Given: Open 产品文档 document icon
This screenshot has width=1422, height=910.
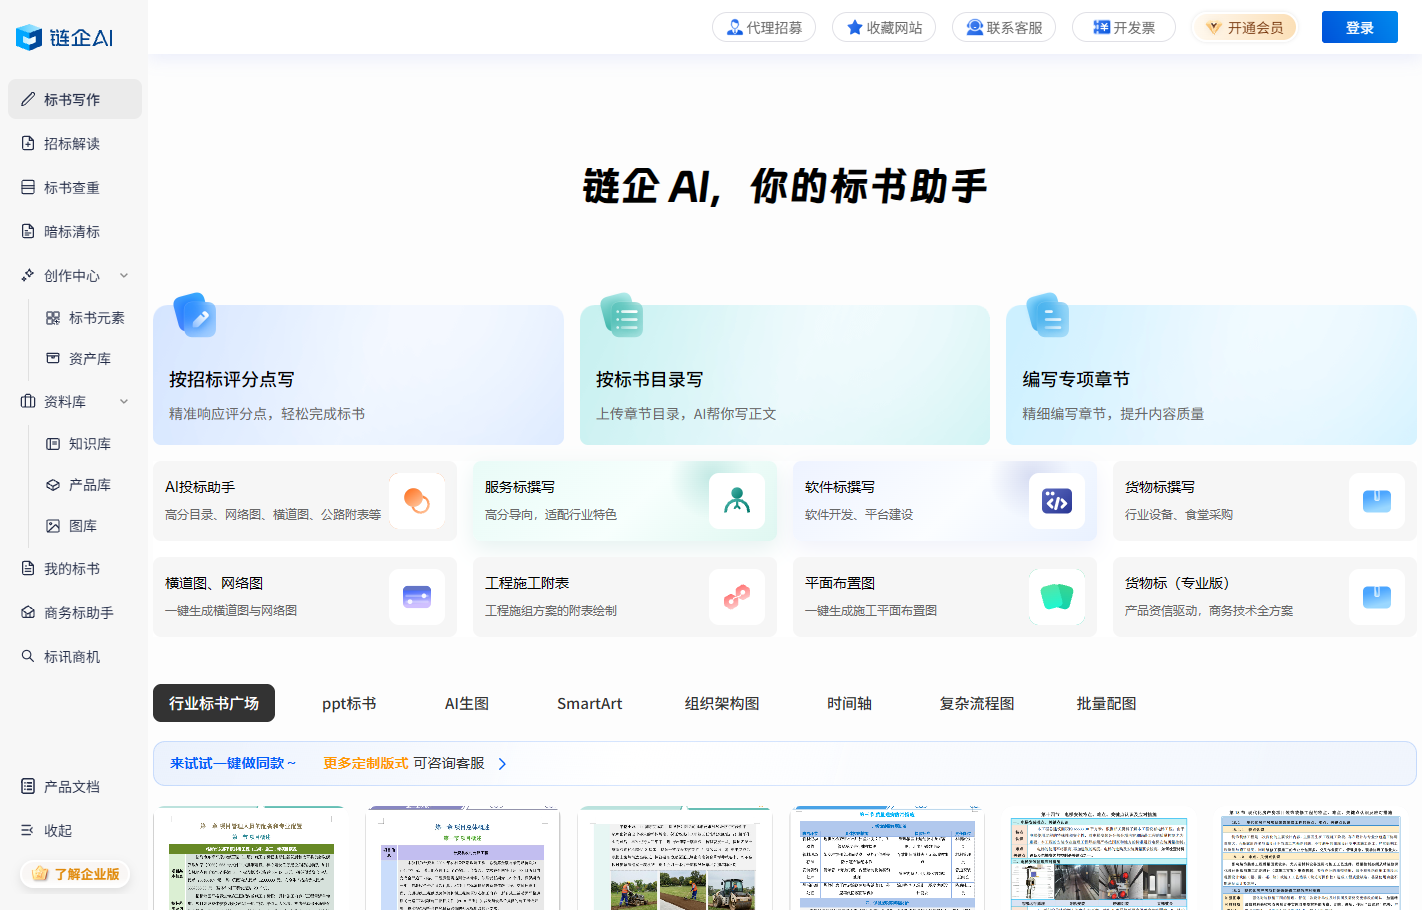Looking at the screenshot, I should (x=28, y=786).
